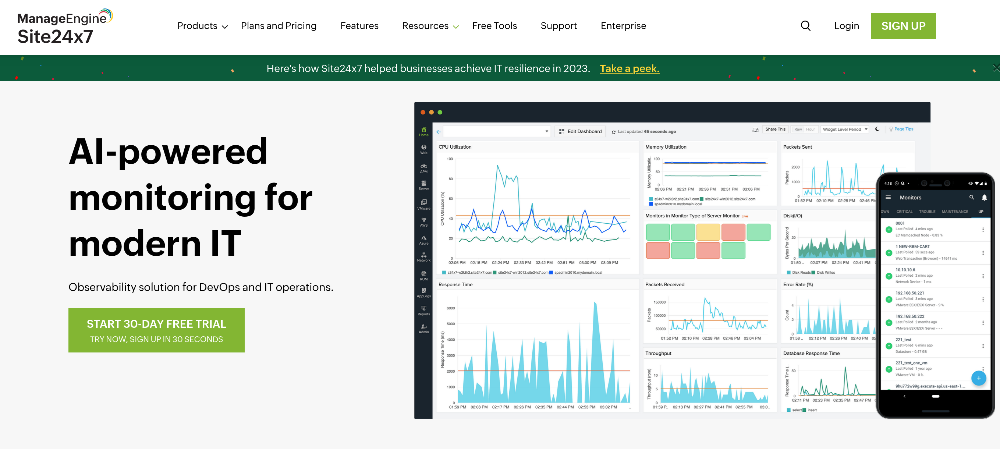Click the Edit Dashboard button
Viewport: 1000px width, 451px height.
pyautogui.click(x=580, y=131)
